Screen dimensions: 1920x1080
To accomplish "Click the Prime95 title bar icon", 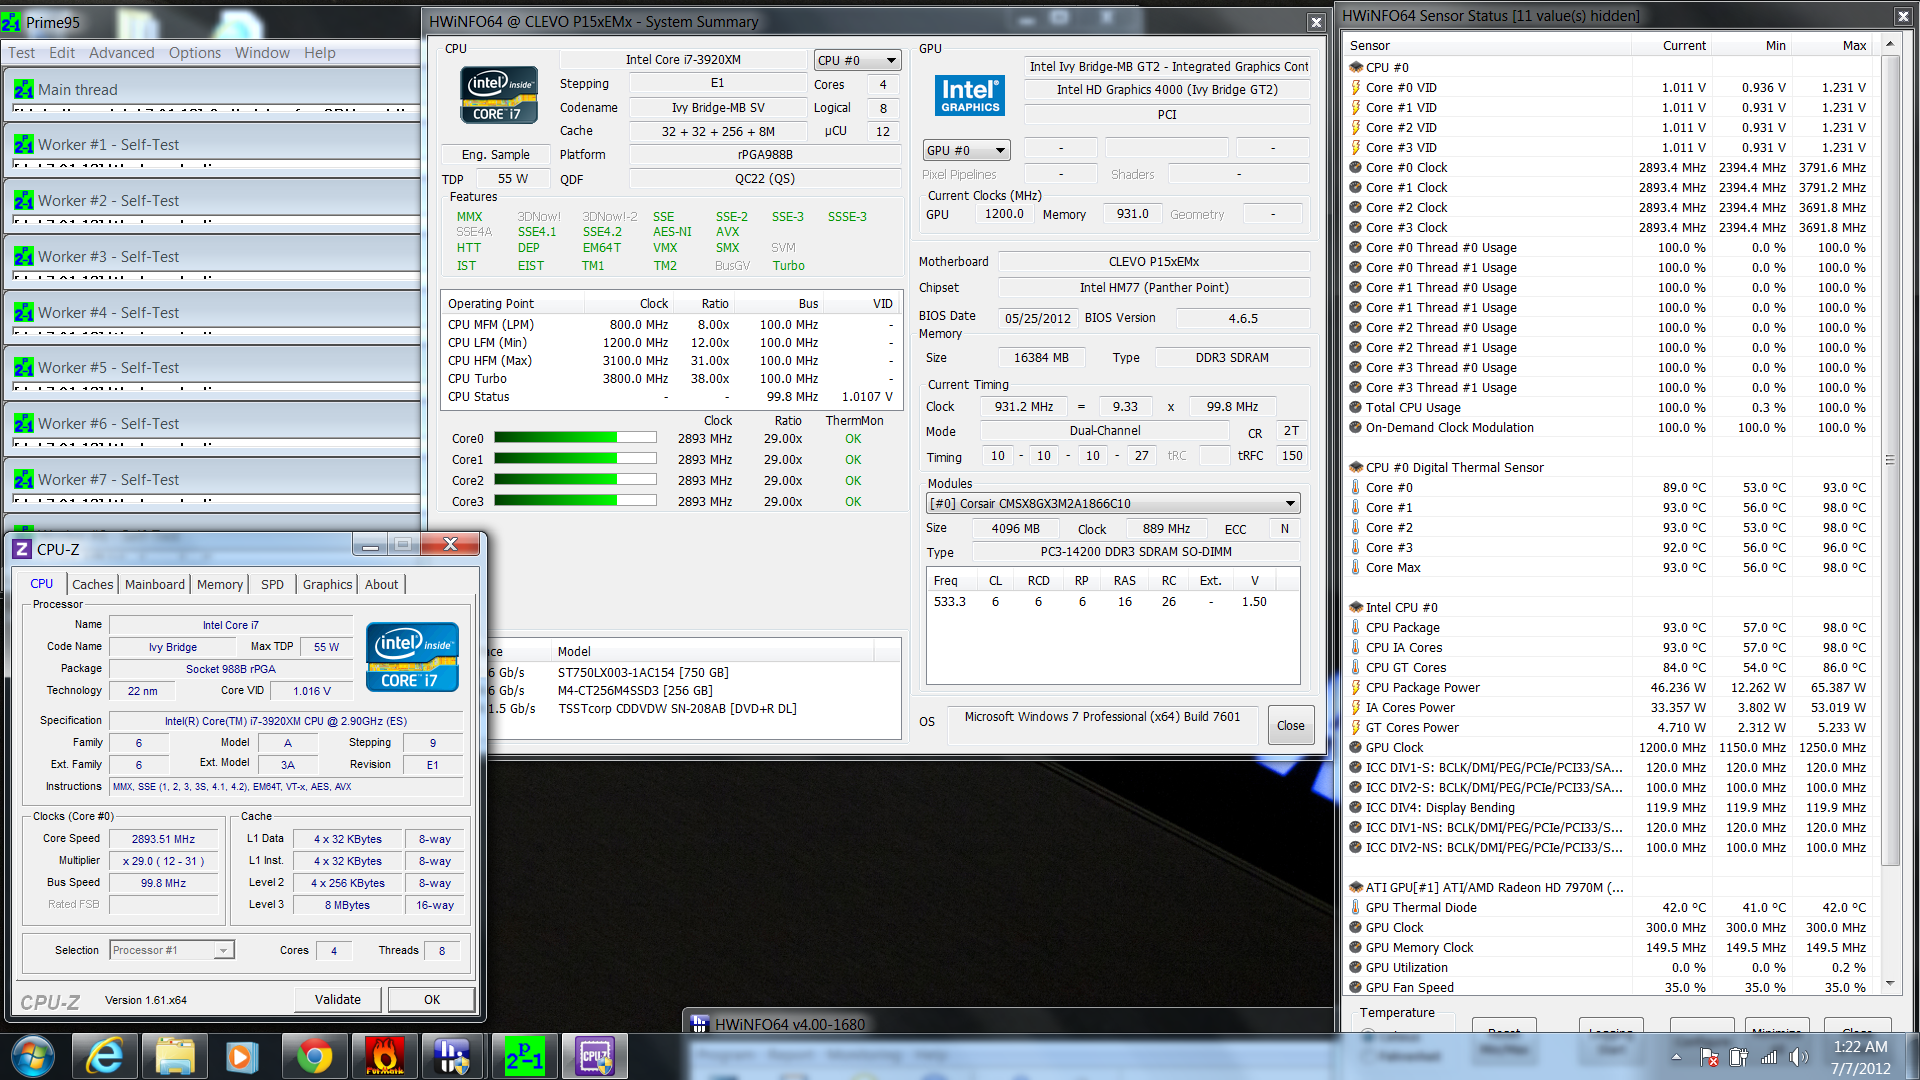I will click(12, 22).
